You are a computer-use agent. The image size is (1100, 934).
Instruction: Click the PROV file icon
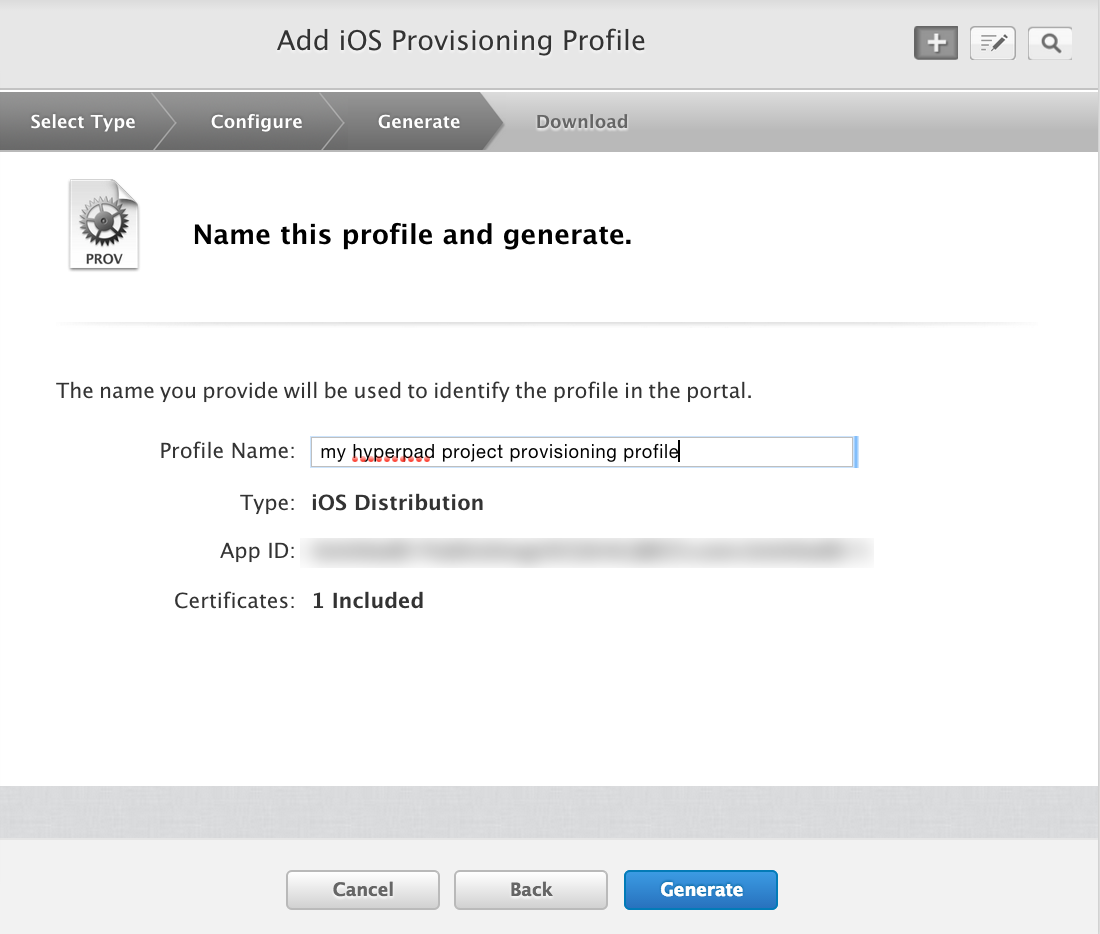coord(104,225)
